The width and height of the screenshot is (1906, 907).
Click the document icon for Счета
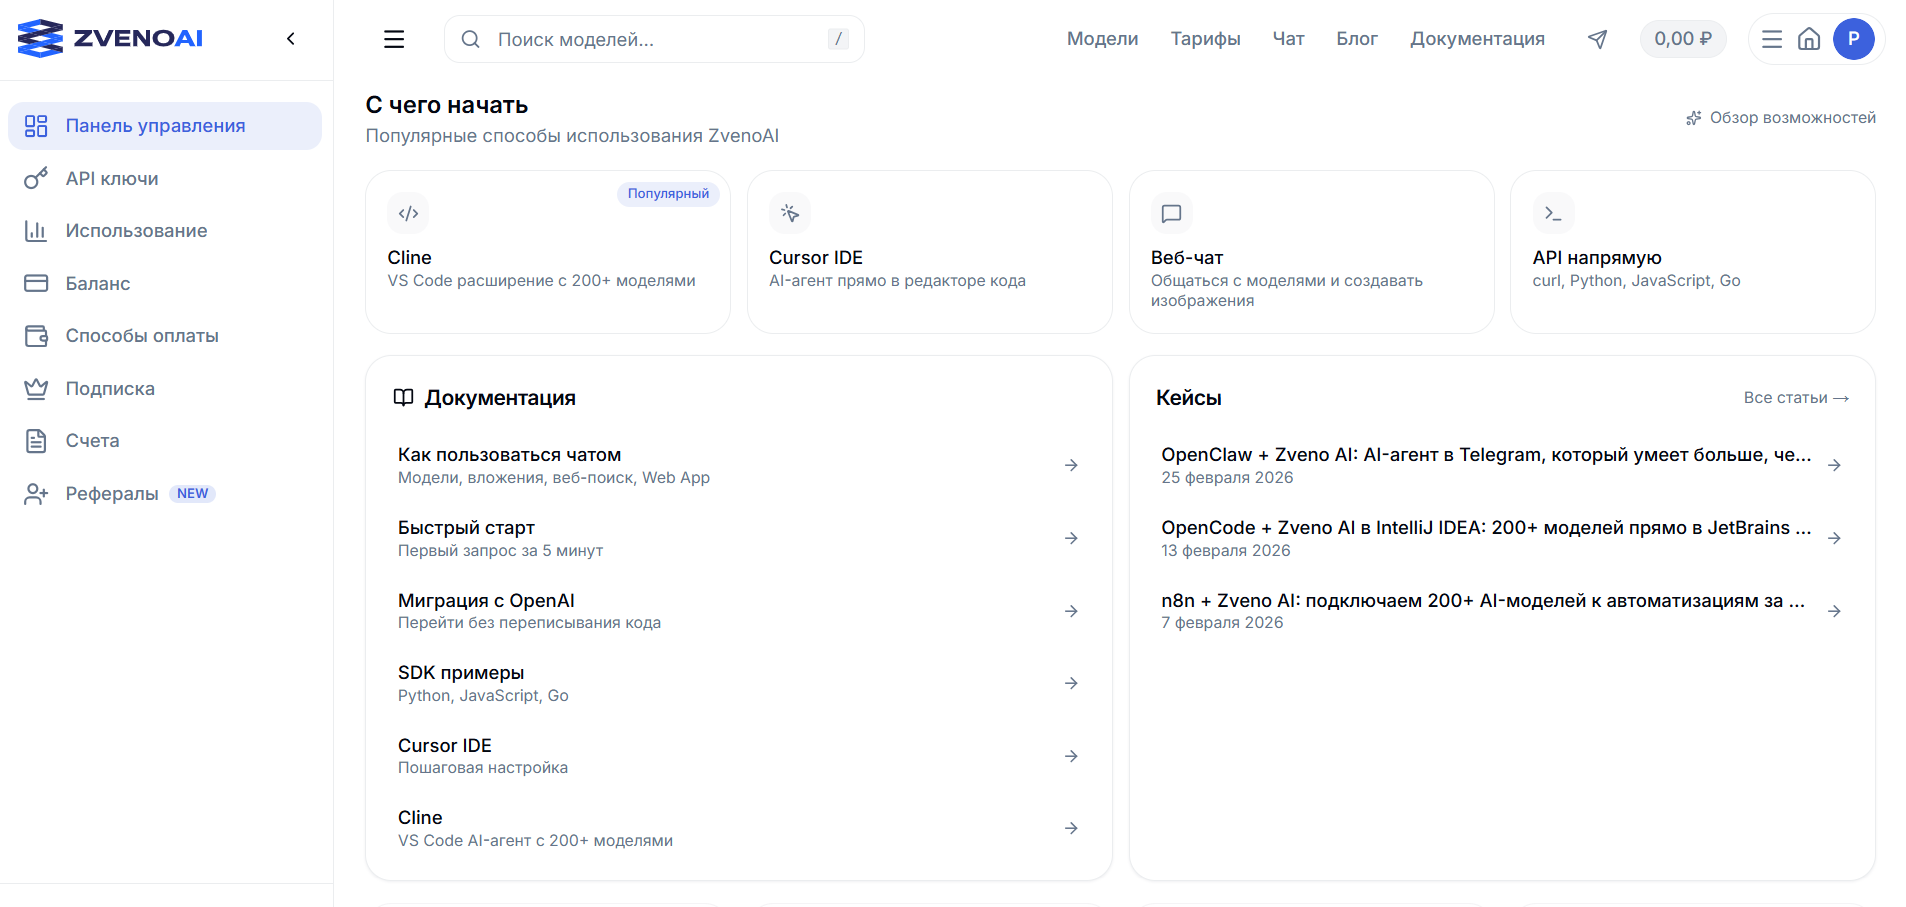(x=36, y=441)
